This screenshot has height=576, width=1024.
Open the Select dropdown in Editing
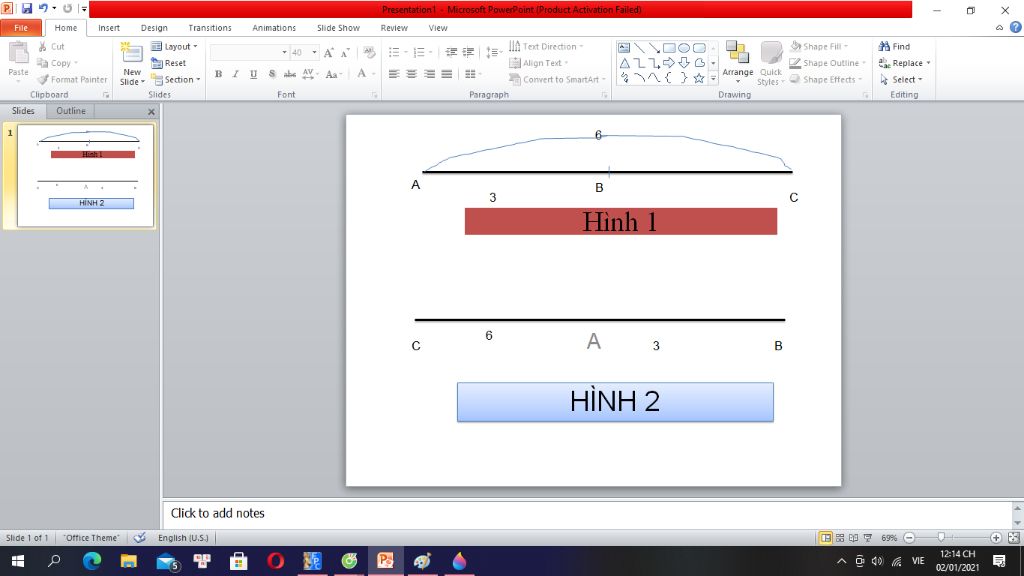point(901,80)
